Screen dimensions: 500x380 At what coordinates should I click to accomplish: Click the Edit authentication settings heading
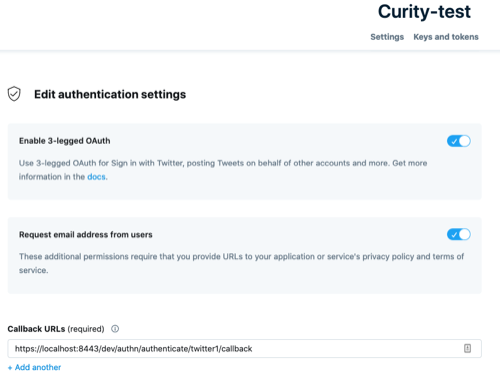[110, 94]
